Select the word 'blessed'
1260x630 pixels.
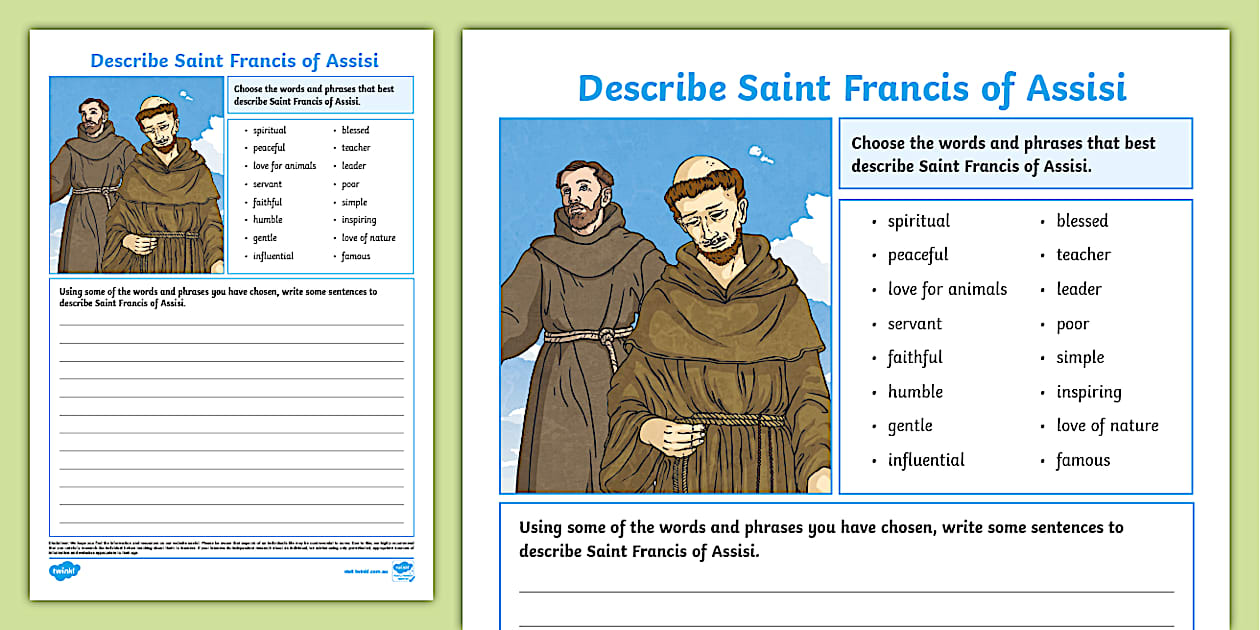coord(1081,220)
